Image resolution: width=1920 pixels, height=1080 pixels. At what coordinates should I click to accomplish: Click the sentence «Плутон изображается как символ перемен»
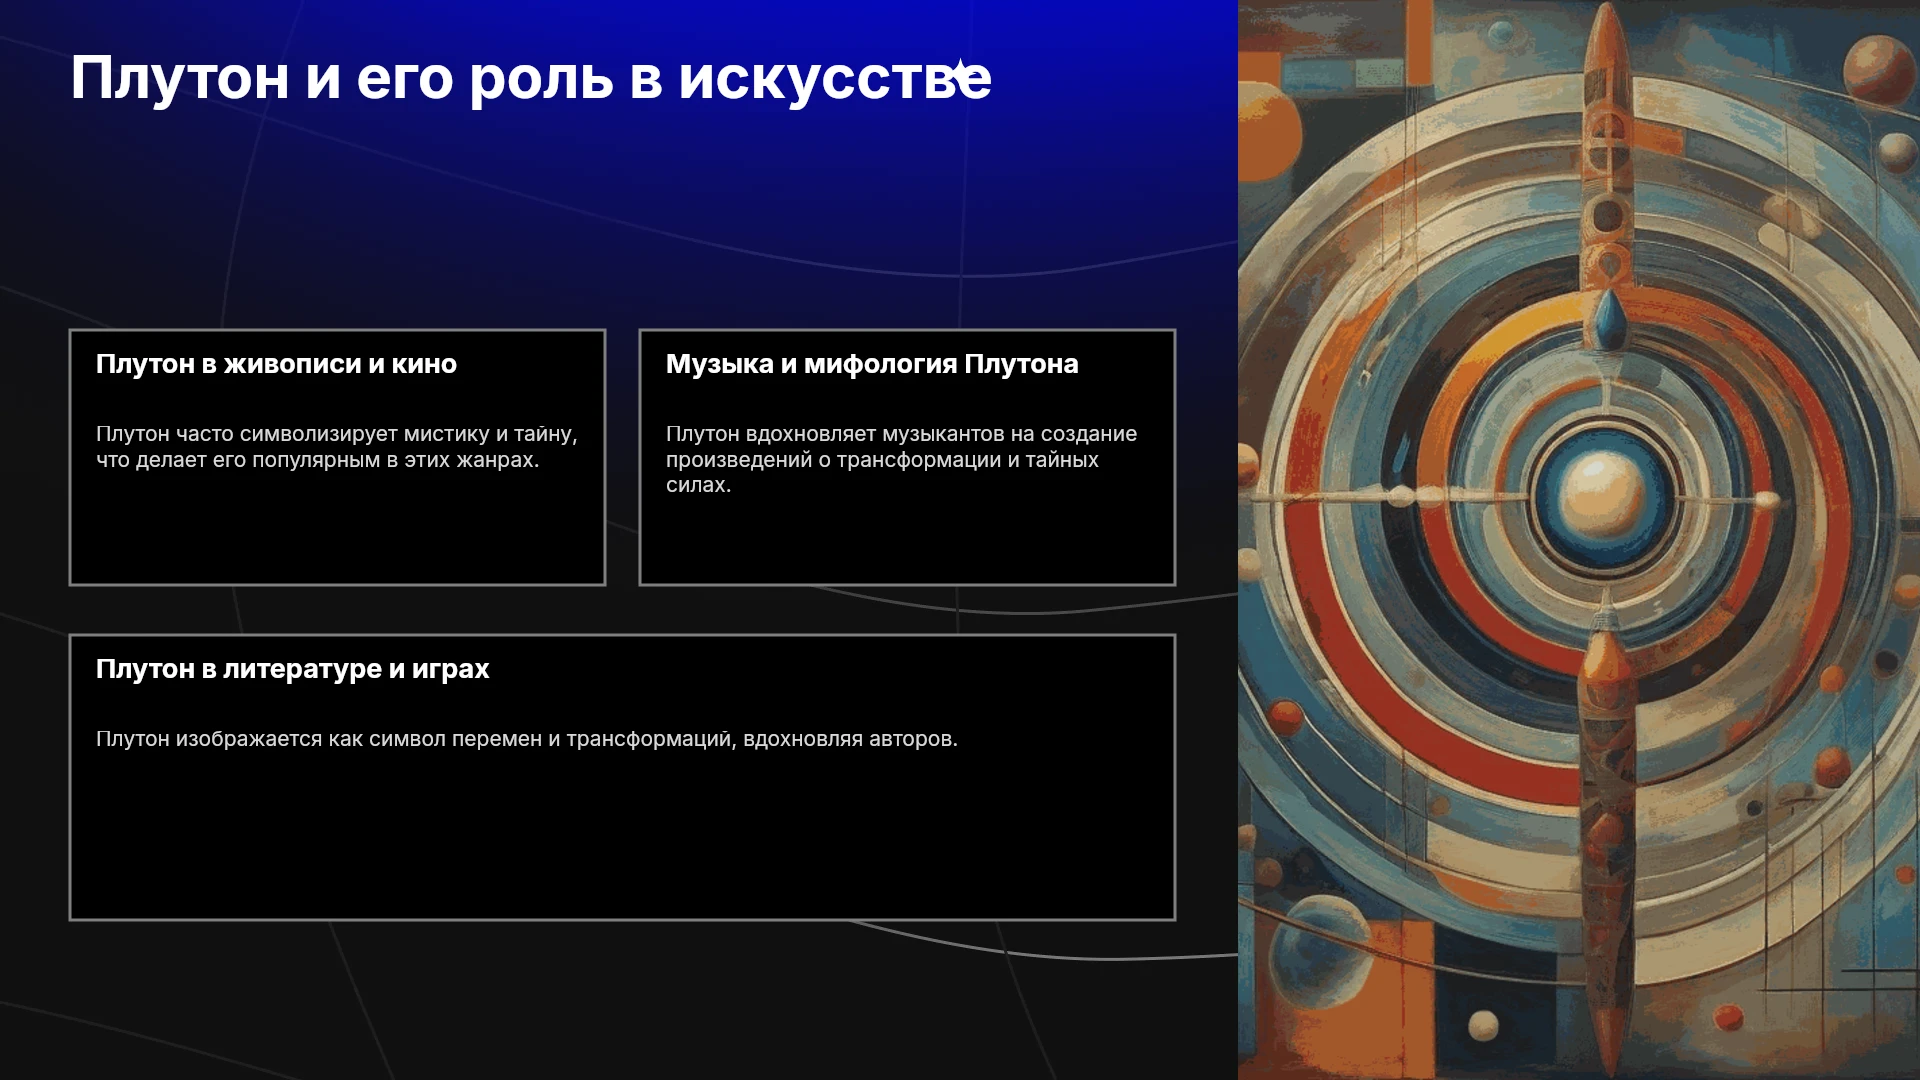coord(527,739)
